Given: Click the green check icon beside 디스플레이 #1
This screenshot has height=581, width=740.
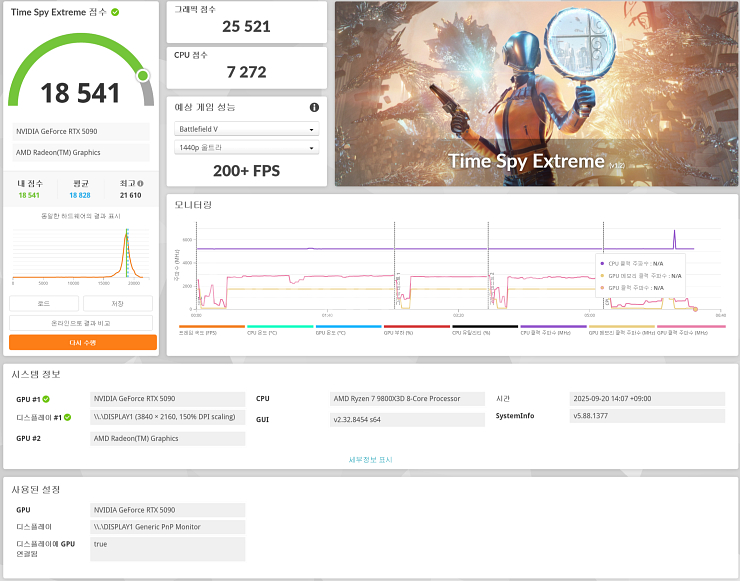Looking at the screenshot, I should point(67,417).
